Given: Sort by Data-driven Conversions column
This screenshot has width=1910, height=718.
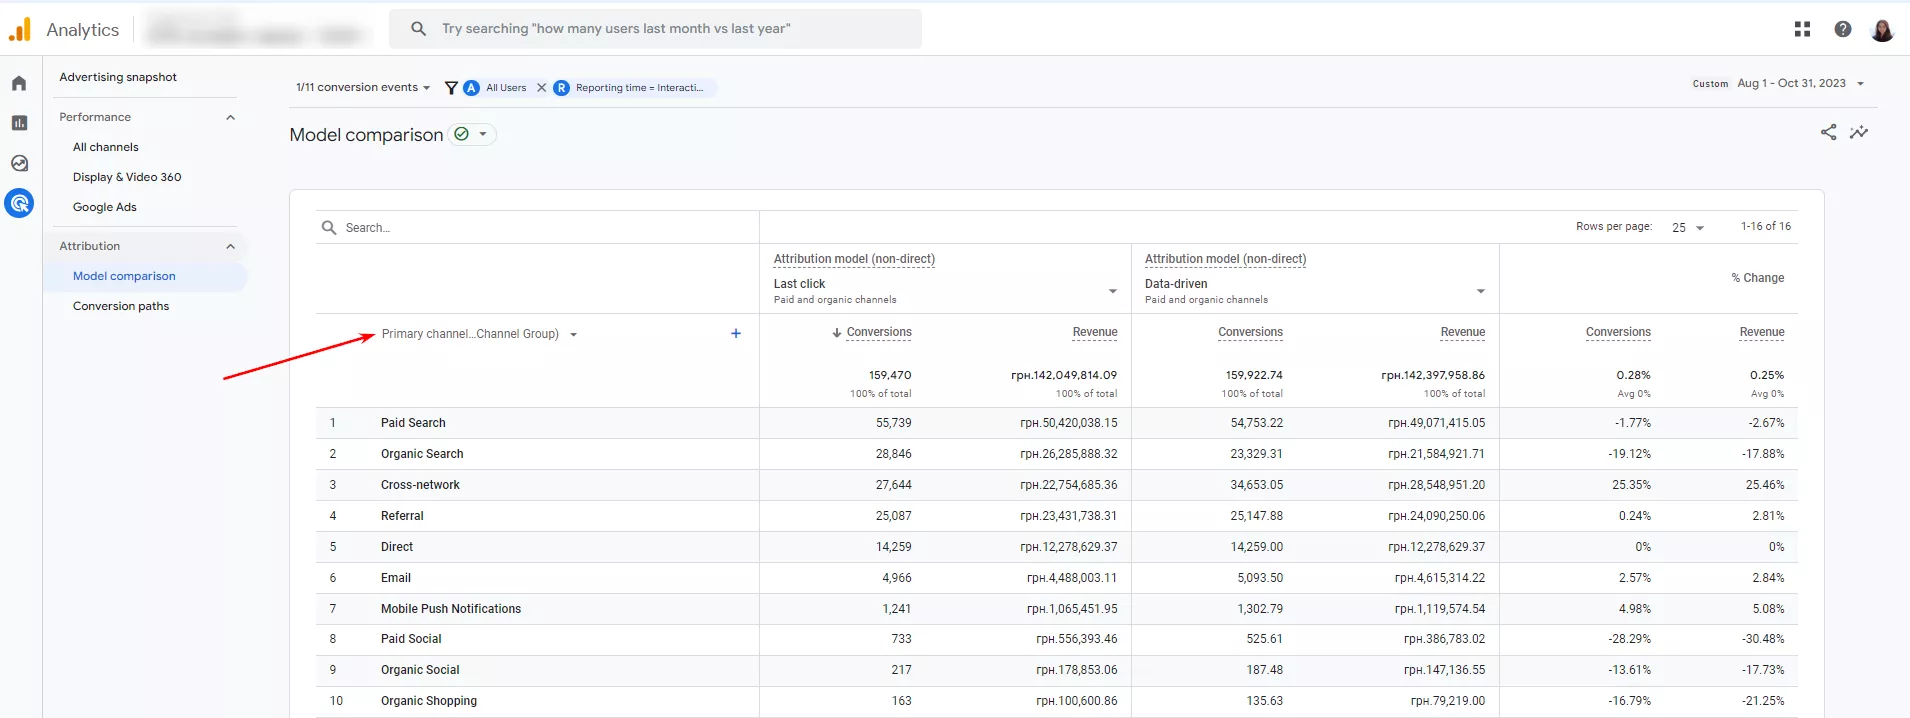Looking at the screenshot, I should pyautogui.click(x=1250, y=332).
